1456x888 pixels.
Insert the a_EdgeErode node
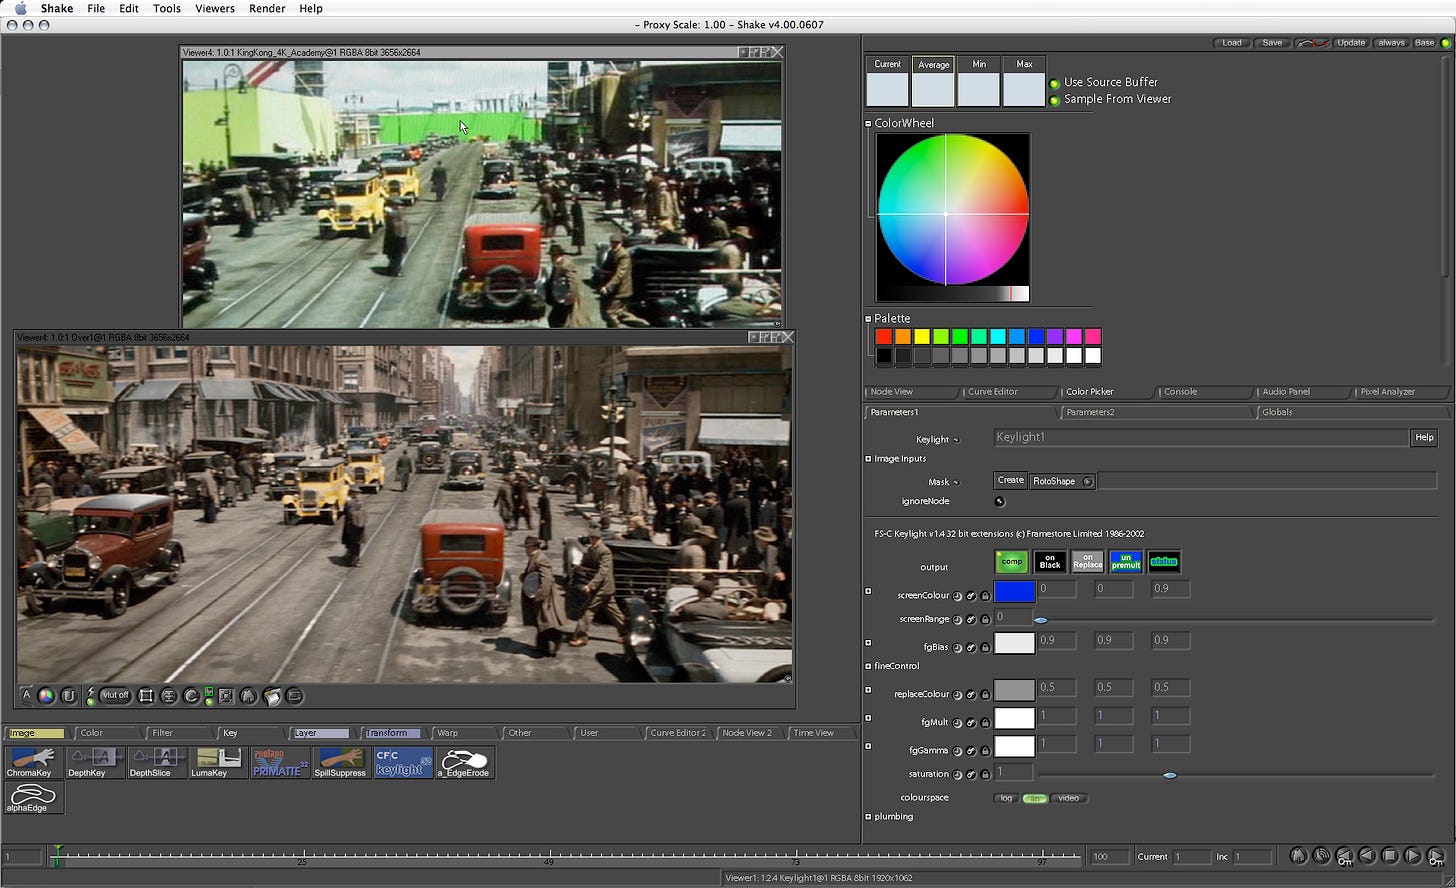click(x=465, y=762)
